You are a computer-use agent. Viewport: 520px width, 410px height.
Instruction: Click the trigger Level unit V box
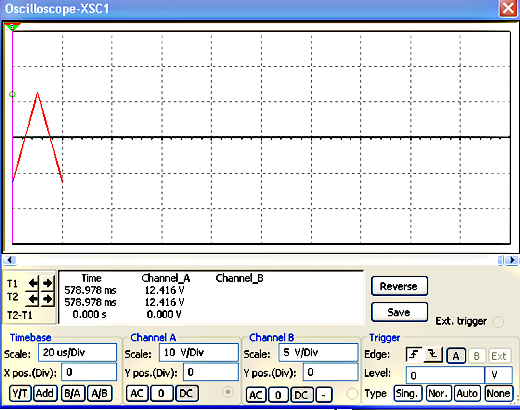498,375
